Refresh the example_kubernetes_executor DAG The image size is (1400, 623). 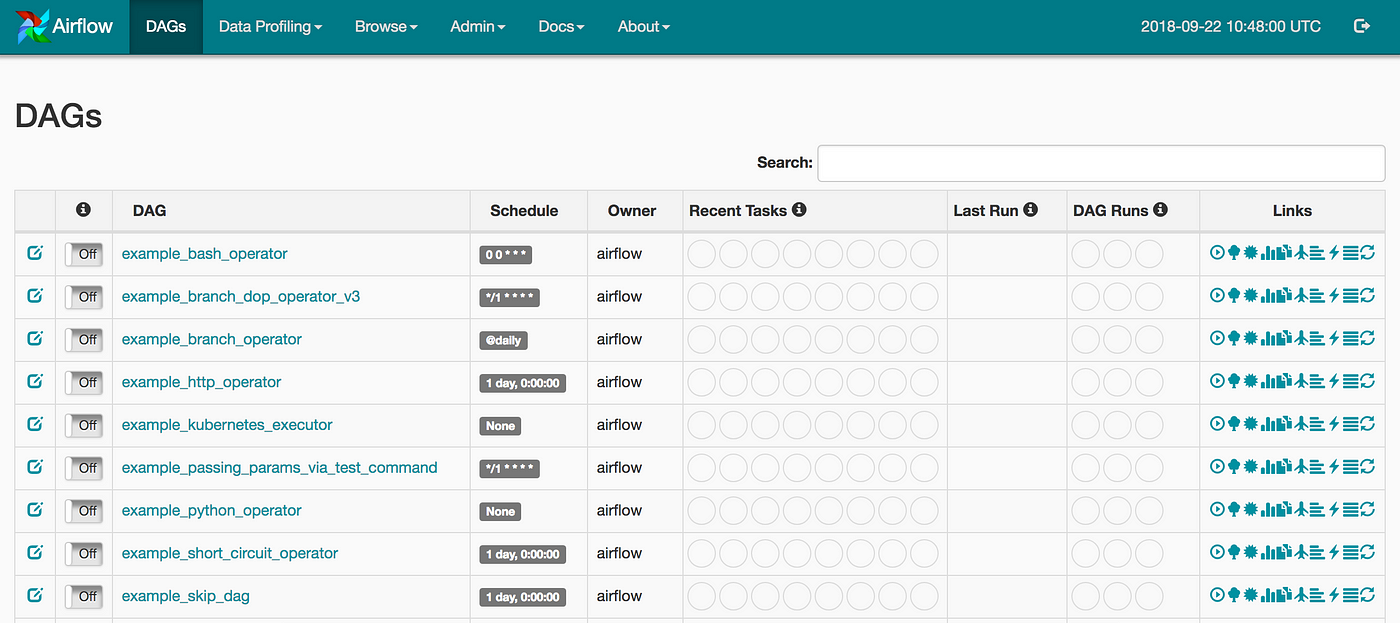click(x=1367, y=424)
